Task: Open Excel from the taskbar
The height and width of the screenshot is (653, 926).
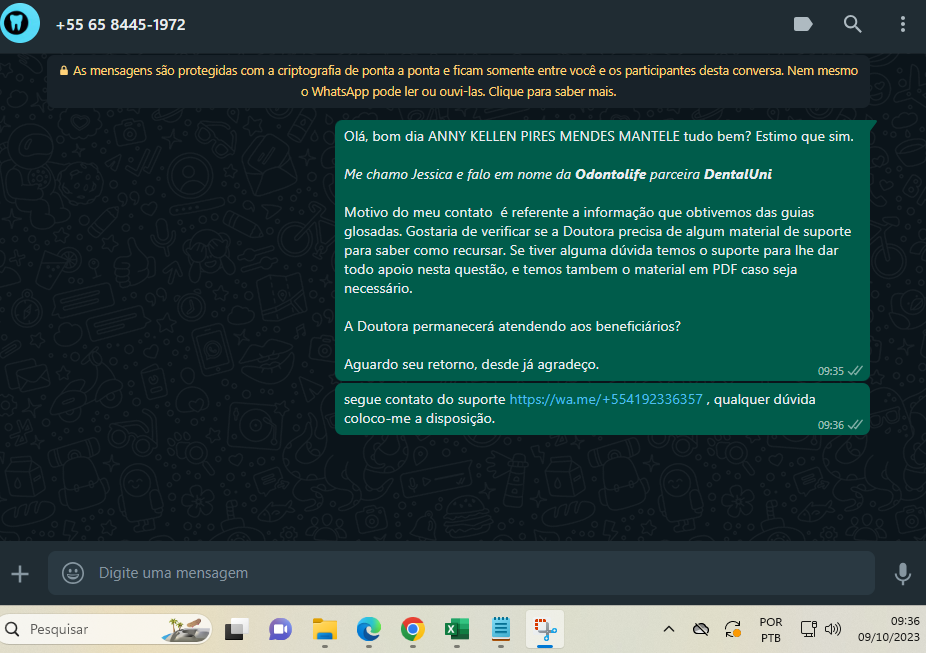Action: tap(457, 629)
